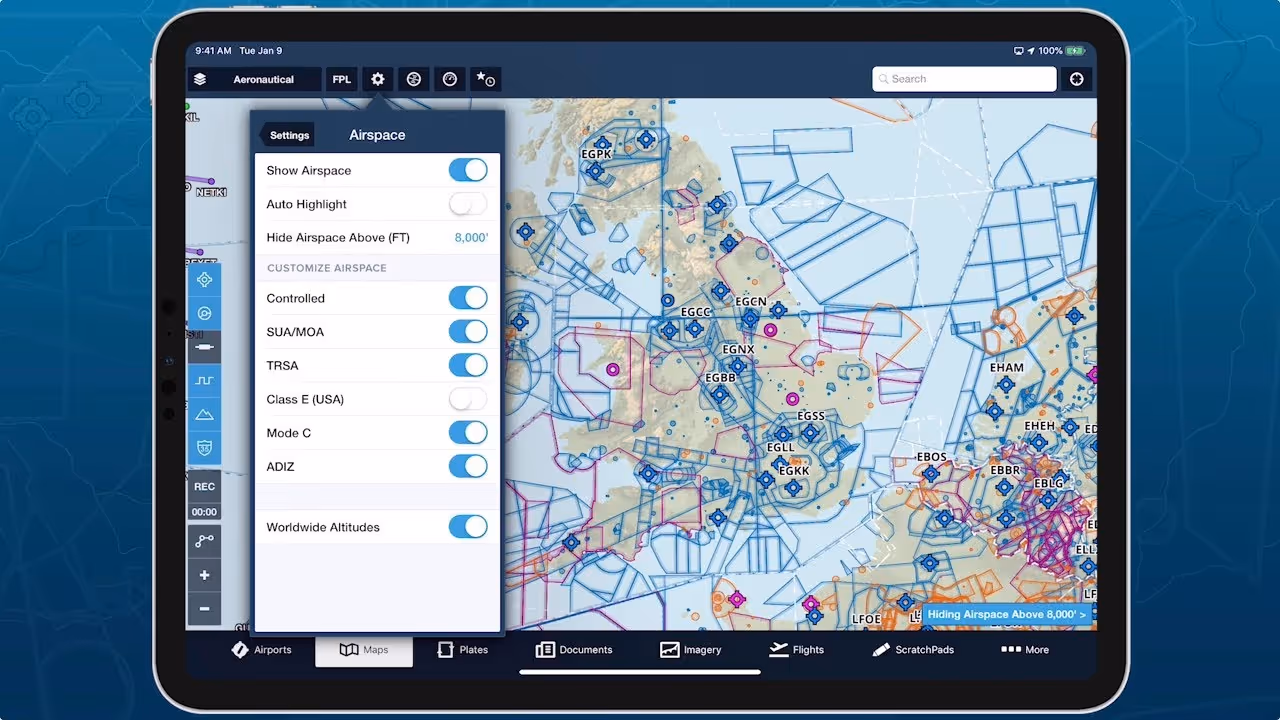Tap the EGCC airport marker on map
This screenshot has height=720, width=1280.
pyautogui.click(x=694, y=328)
